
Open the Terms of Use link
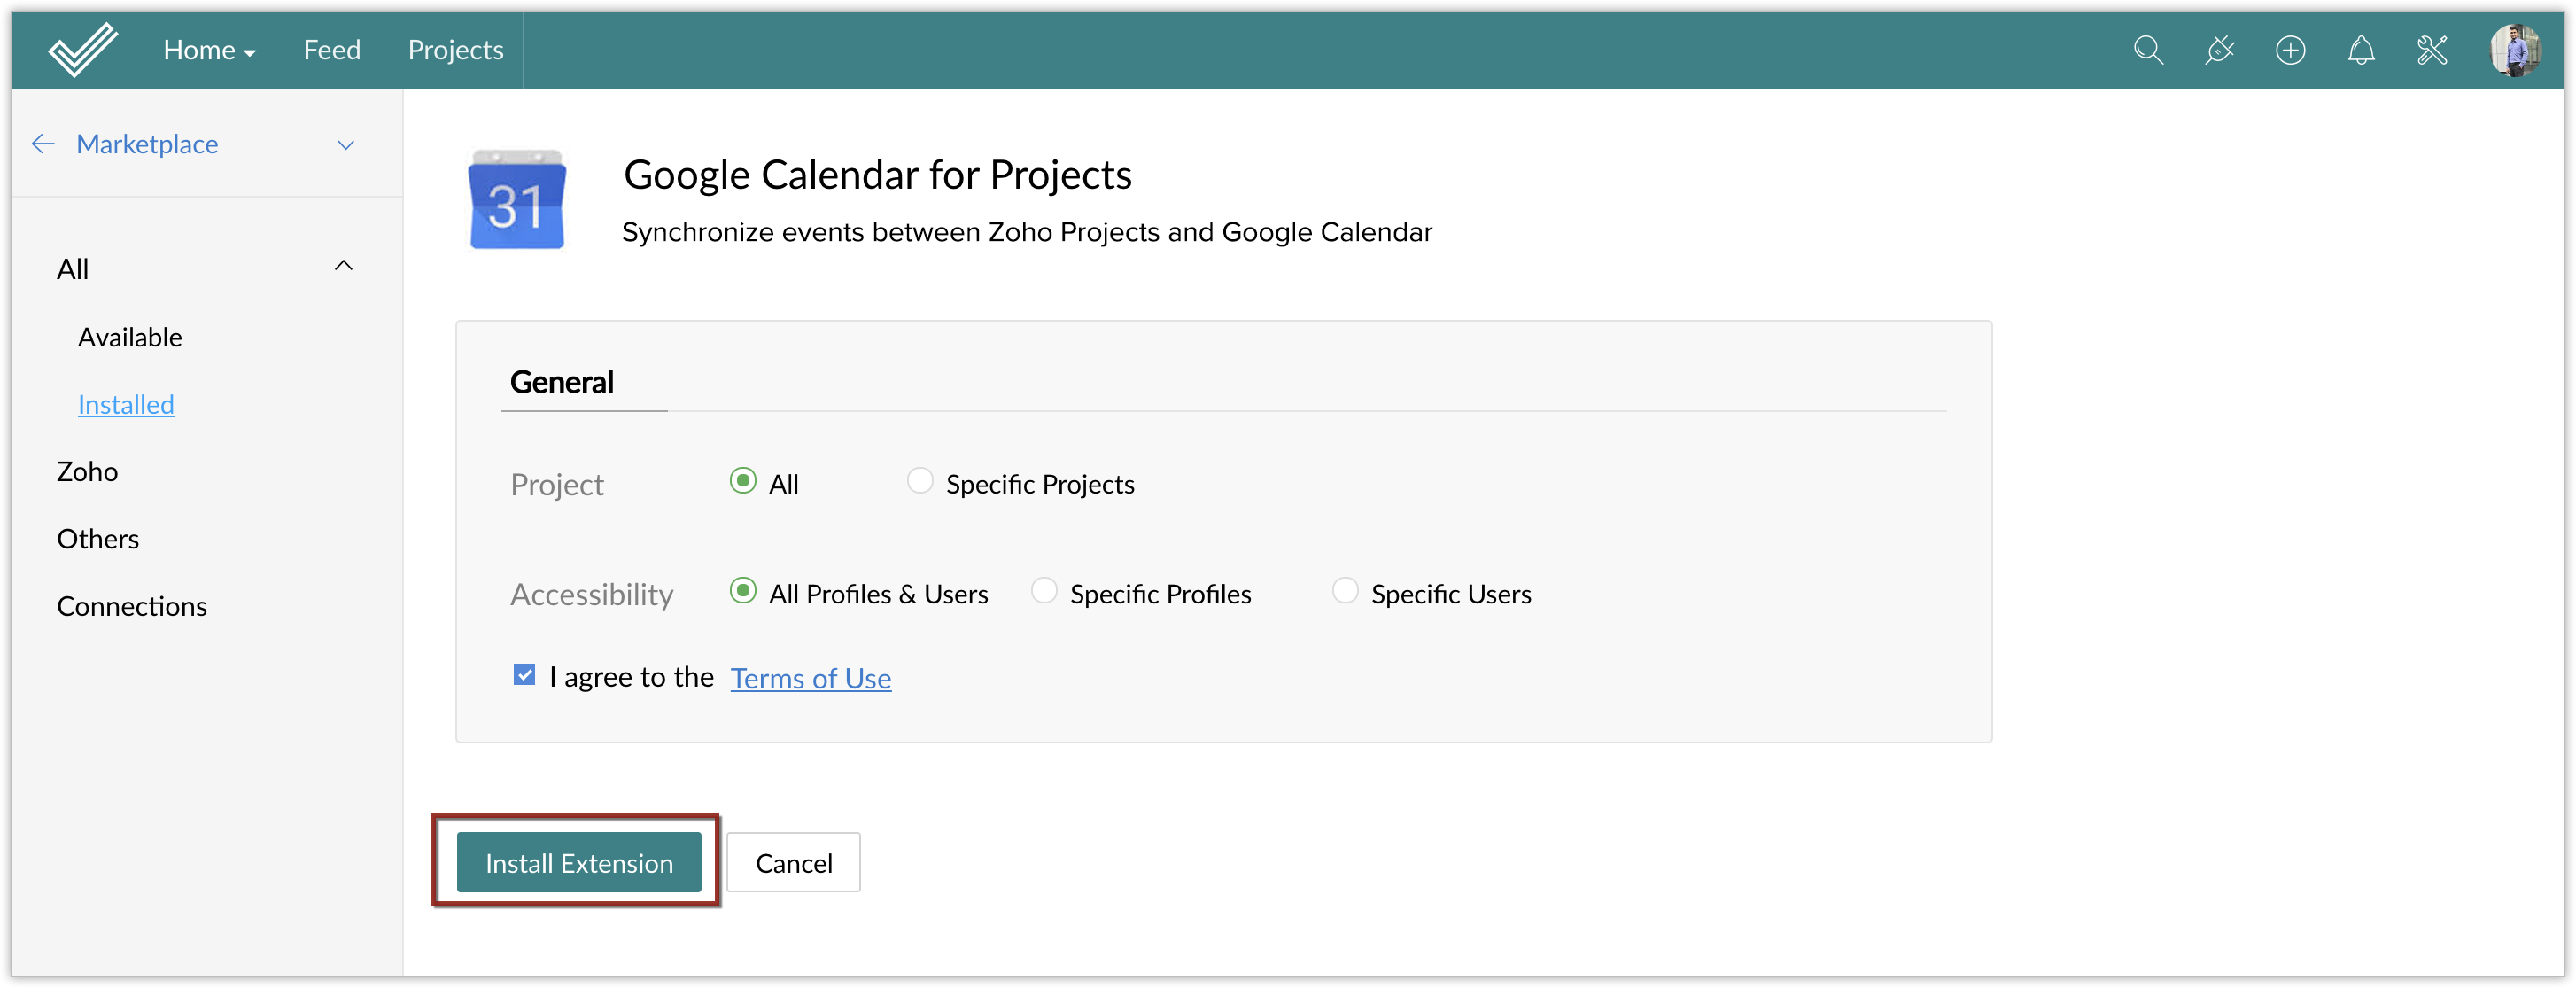pos(810,678)
